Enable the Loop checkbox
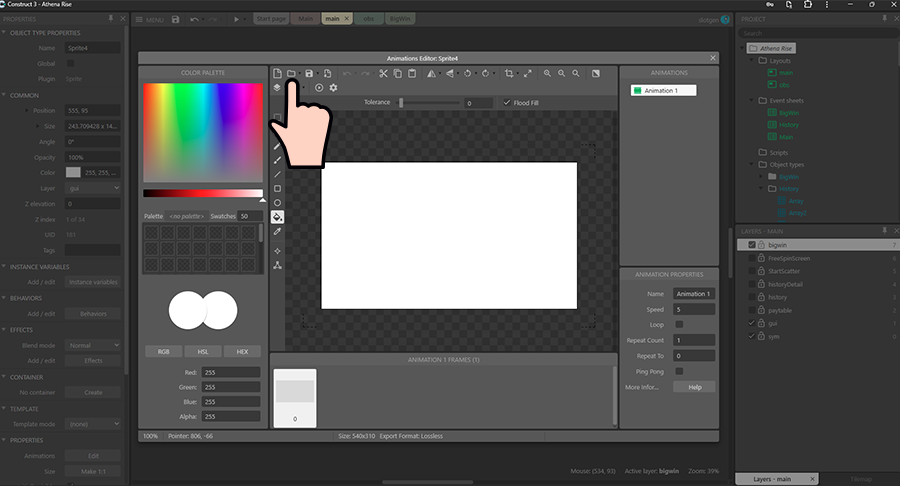 (x=679, y=325)
